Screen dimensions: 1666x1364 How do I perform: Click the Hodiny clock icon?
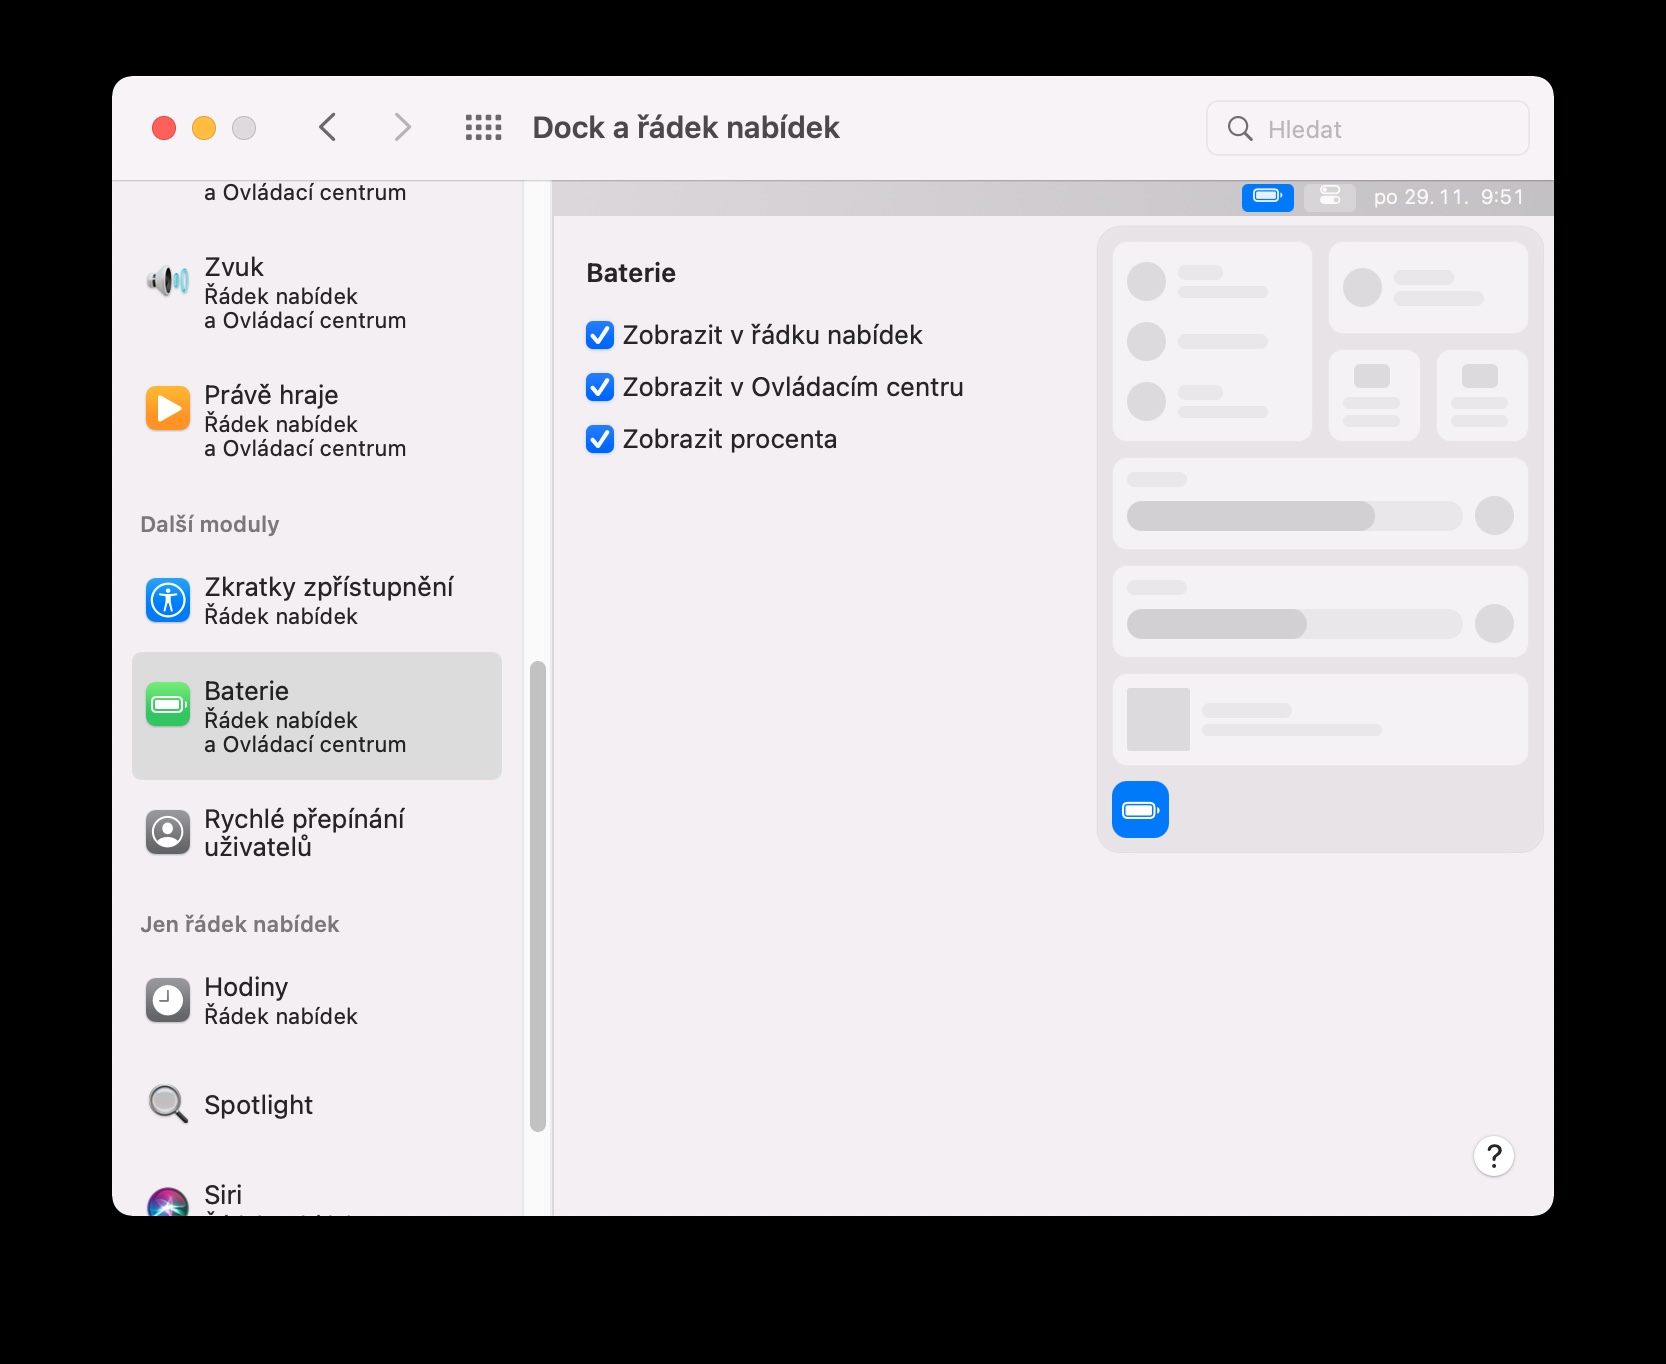168,1001
